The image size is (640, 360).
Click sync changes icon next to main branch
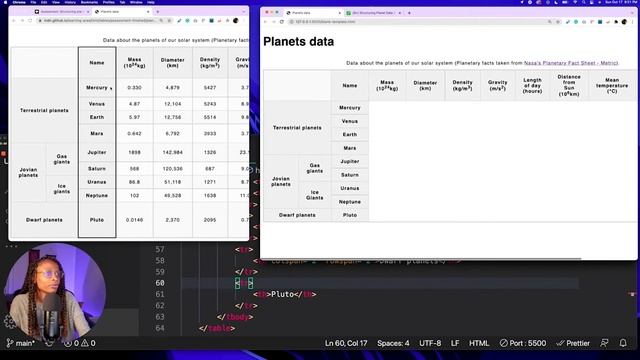pyautogui.click(x=49, y=343)
